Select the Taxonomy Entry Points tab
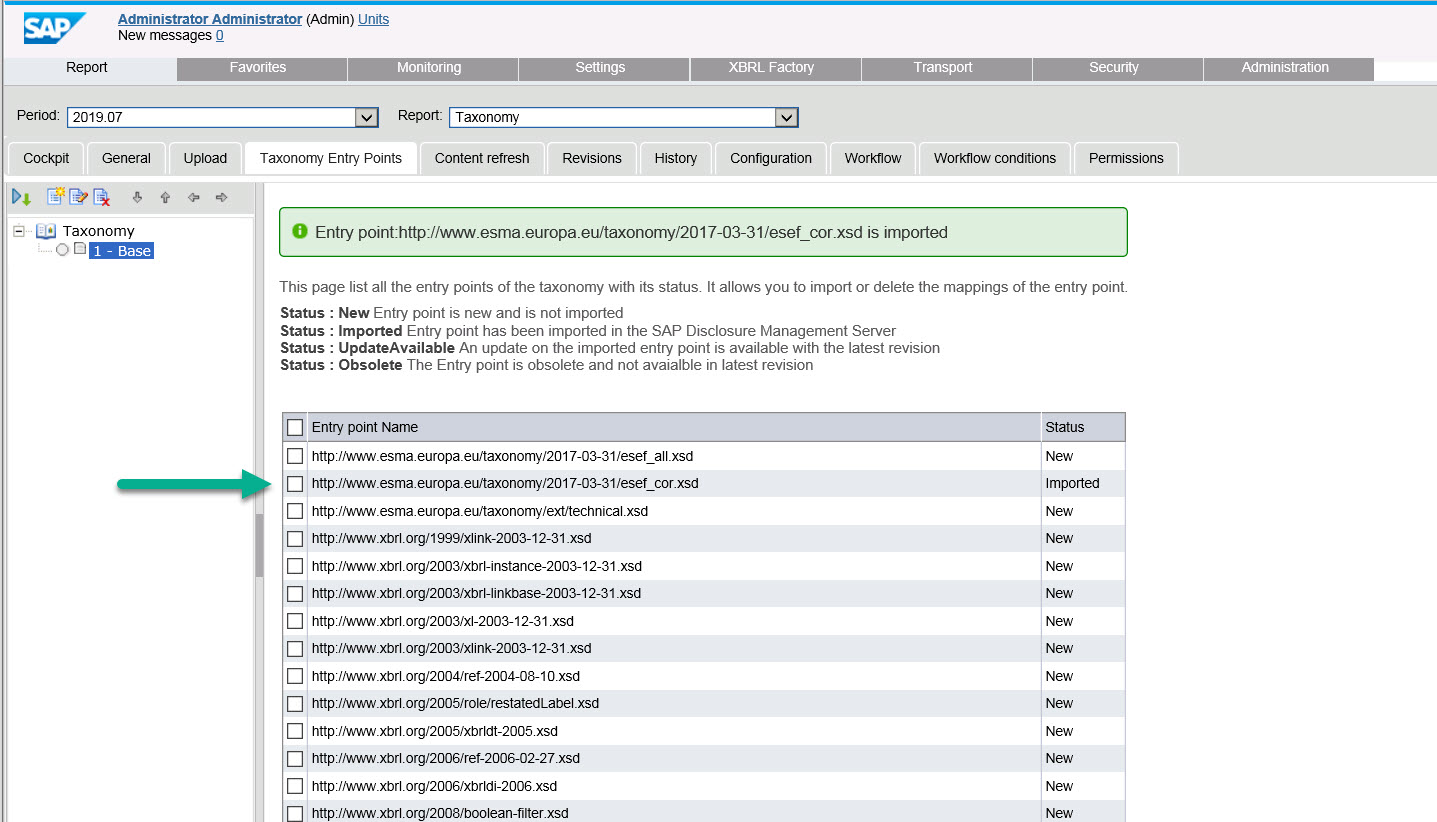1437x822 pixels. click(x=331, y=158)
